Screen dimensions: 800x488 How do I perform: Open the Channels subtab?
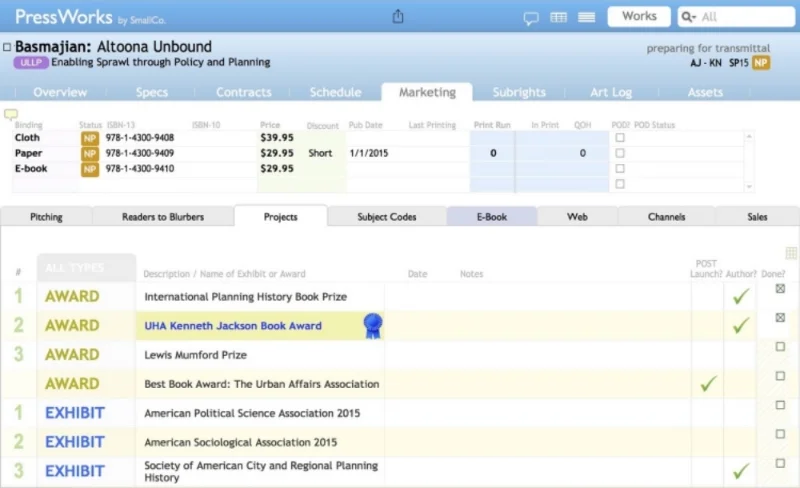[666, 217]
